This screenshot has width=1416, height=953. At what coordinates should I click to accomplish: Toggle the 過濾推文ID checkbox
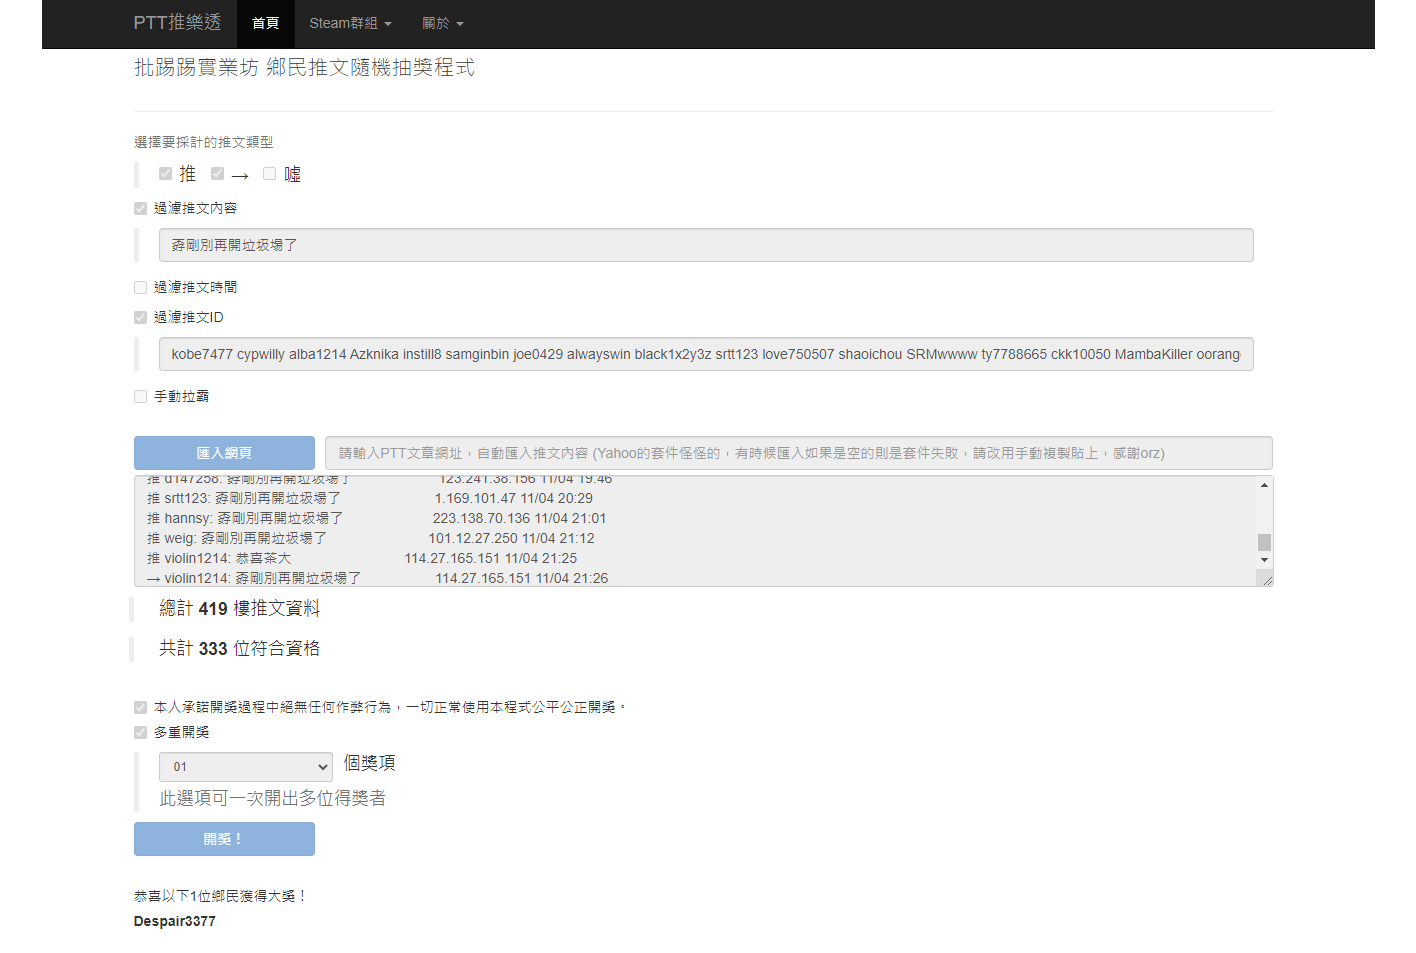tap(140, 317)
